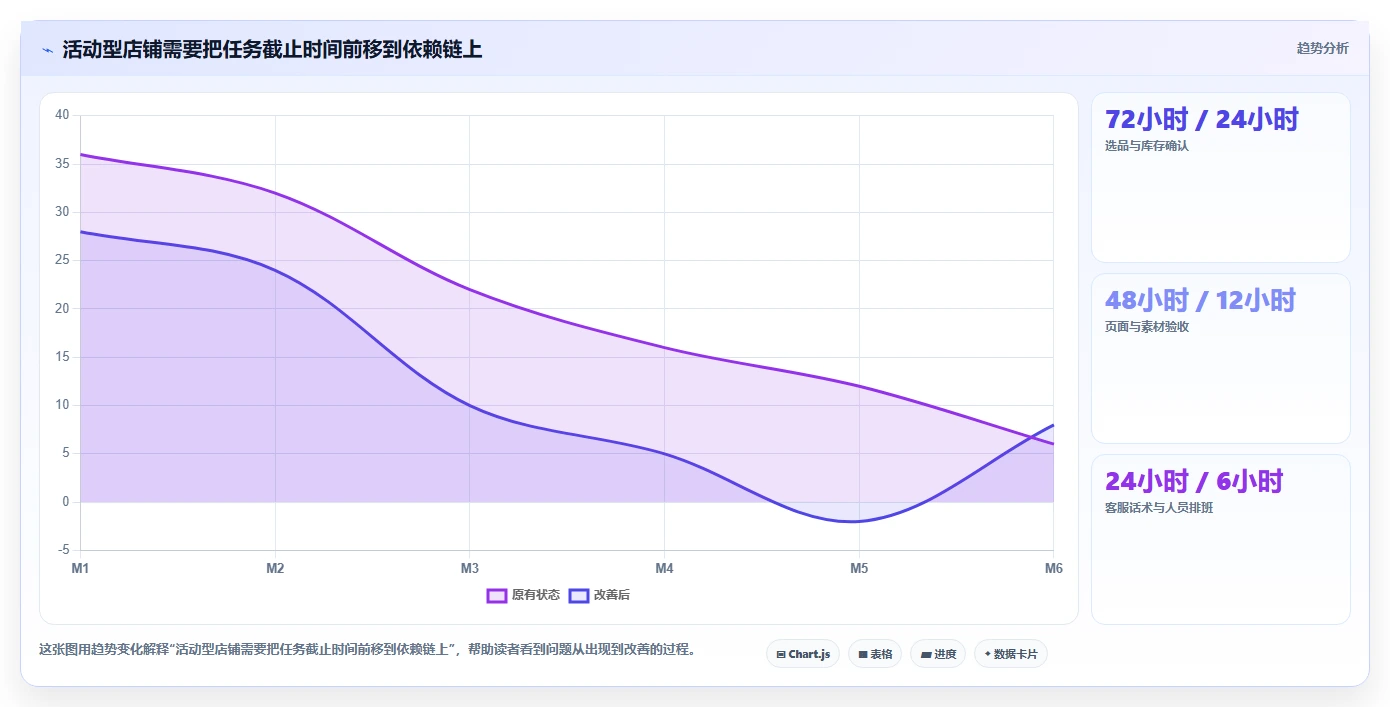This screenshot has height=707, width=1390.
Task: Click the M1 axis label
Action: 80,568
